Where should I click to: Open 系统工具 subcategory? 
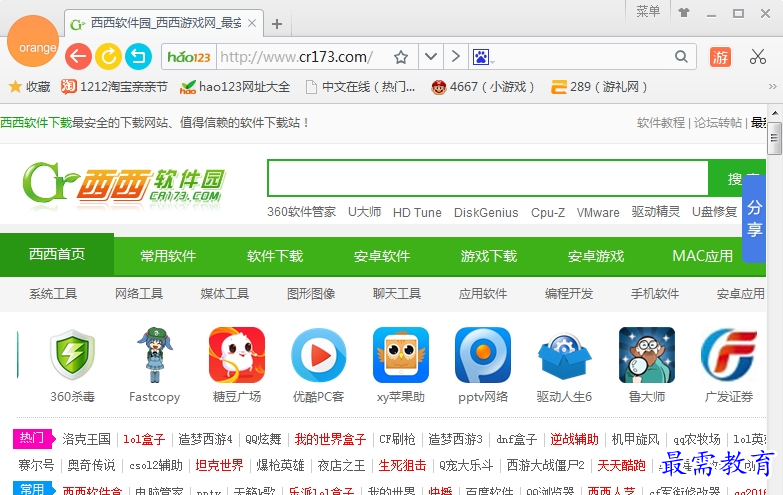[53, 294]
